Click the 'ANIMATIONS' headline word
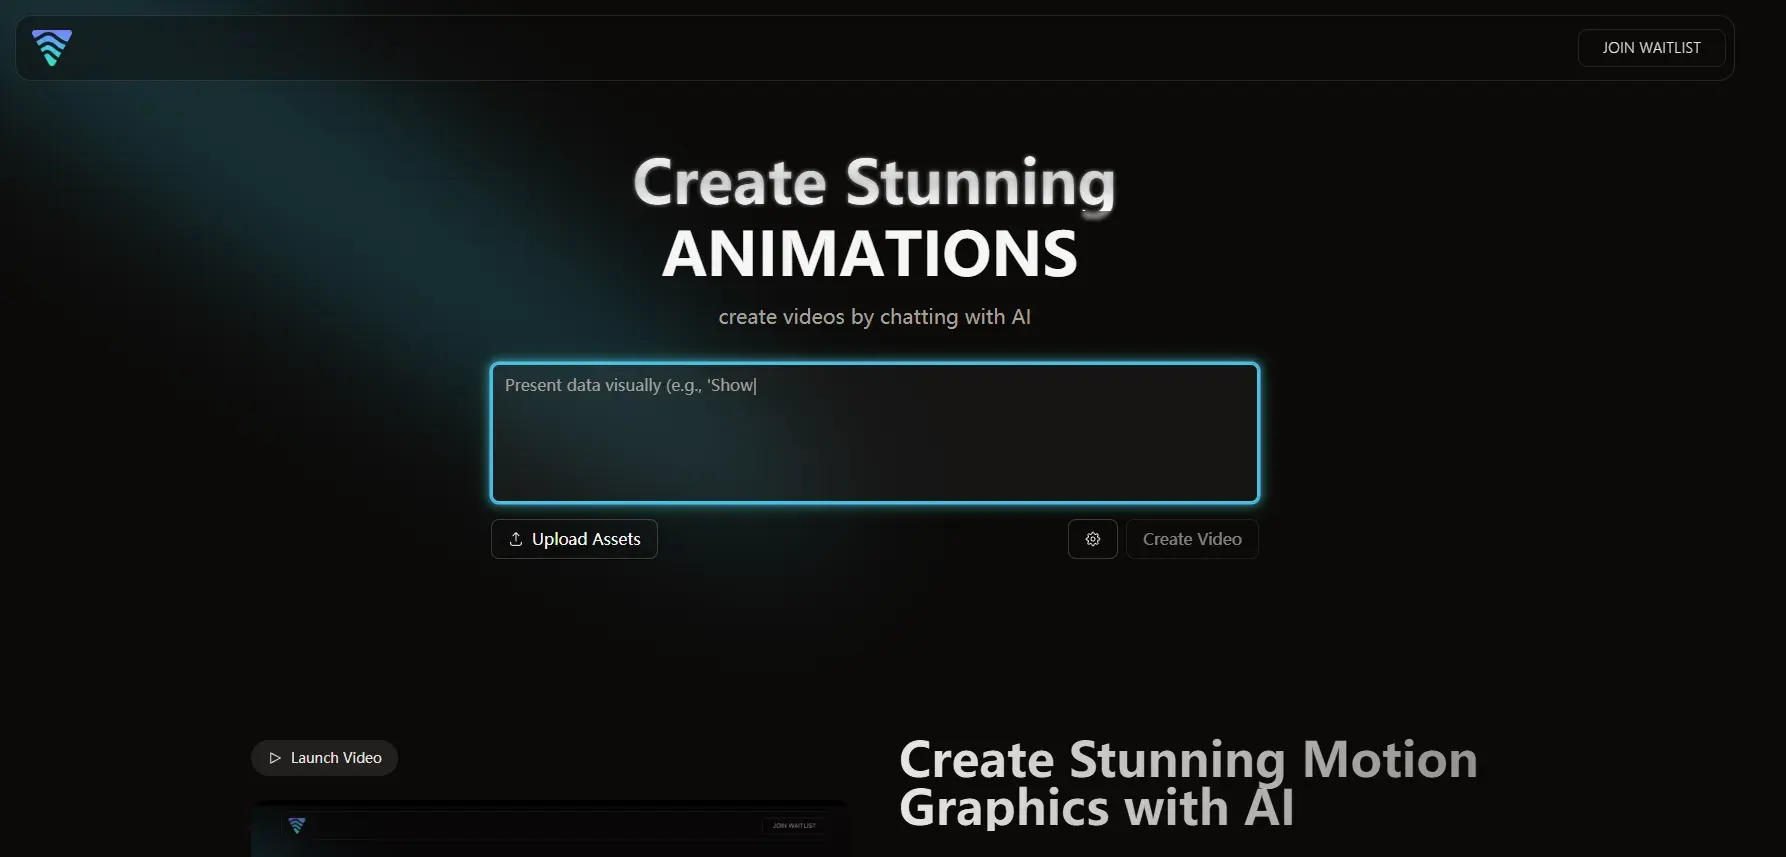The width and height of the screenshot is (1786, 857). pyautogui.click(x=870, y=254)
